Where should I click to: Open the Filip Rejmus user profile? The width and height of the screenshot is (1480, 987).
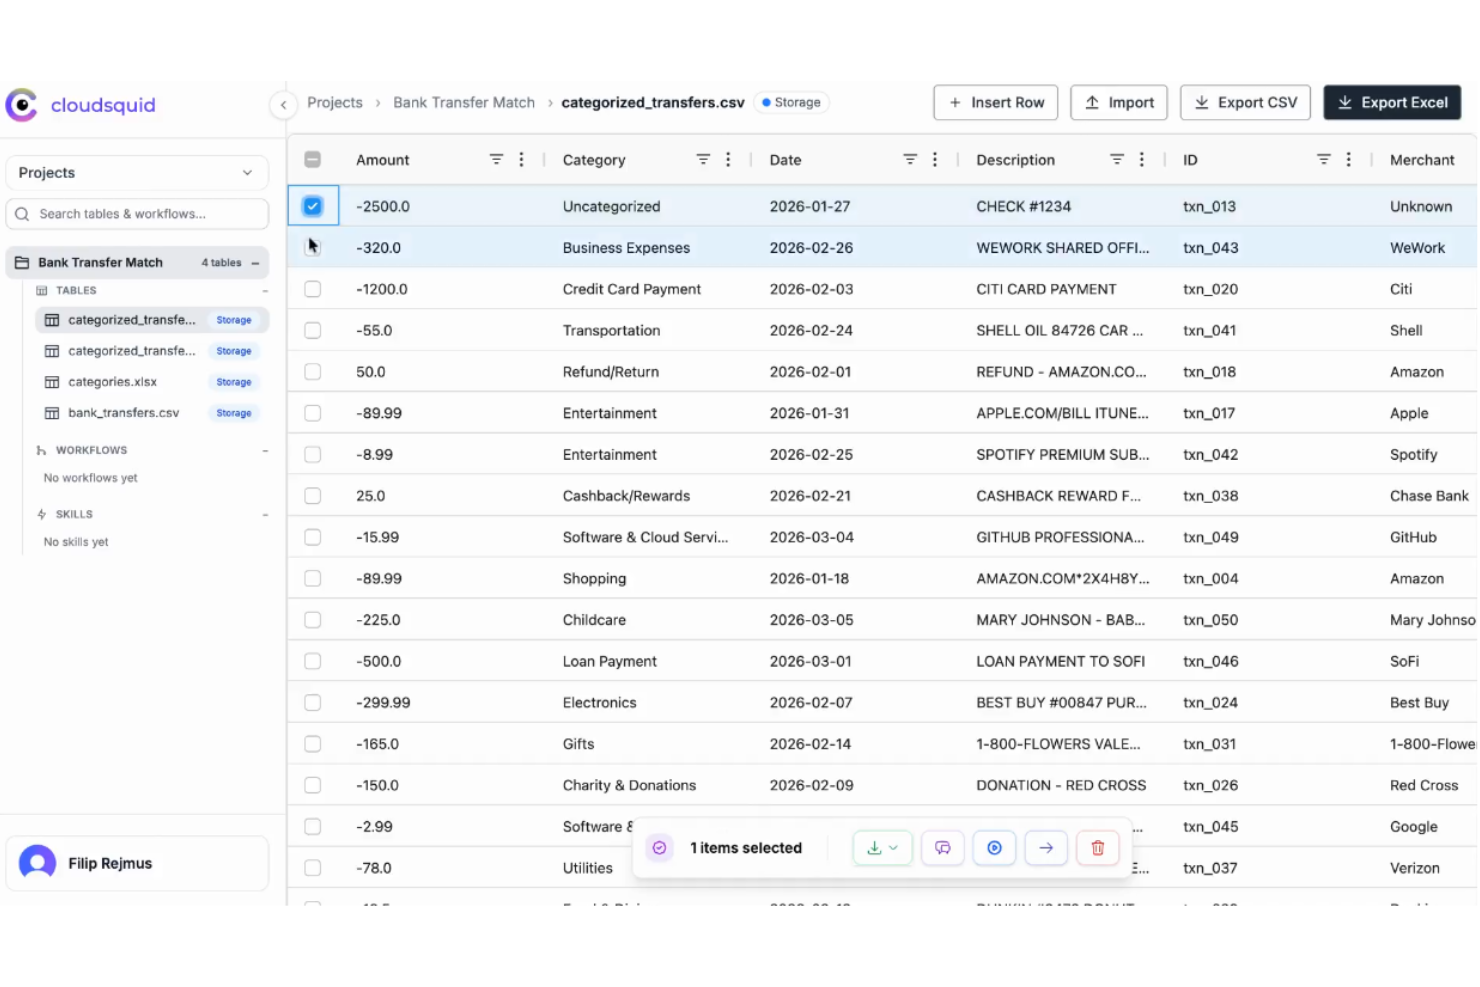(x=137, y=863)
